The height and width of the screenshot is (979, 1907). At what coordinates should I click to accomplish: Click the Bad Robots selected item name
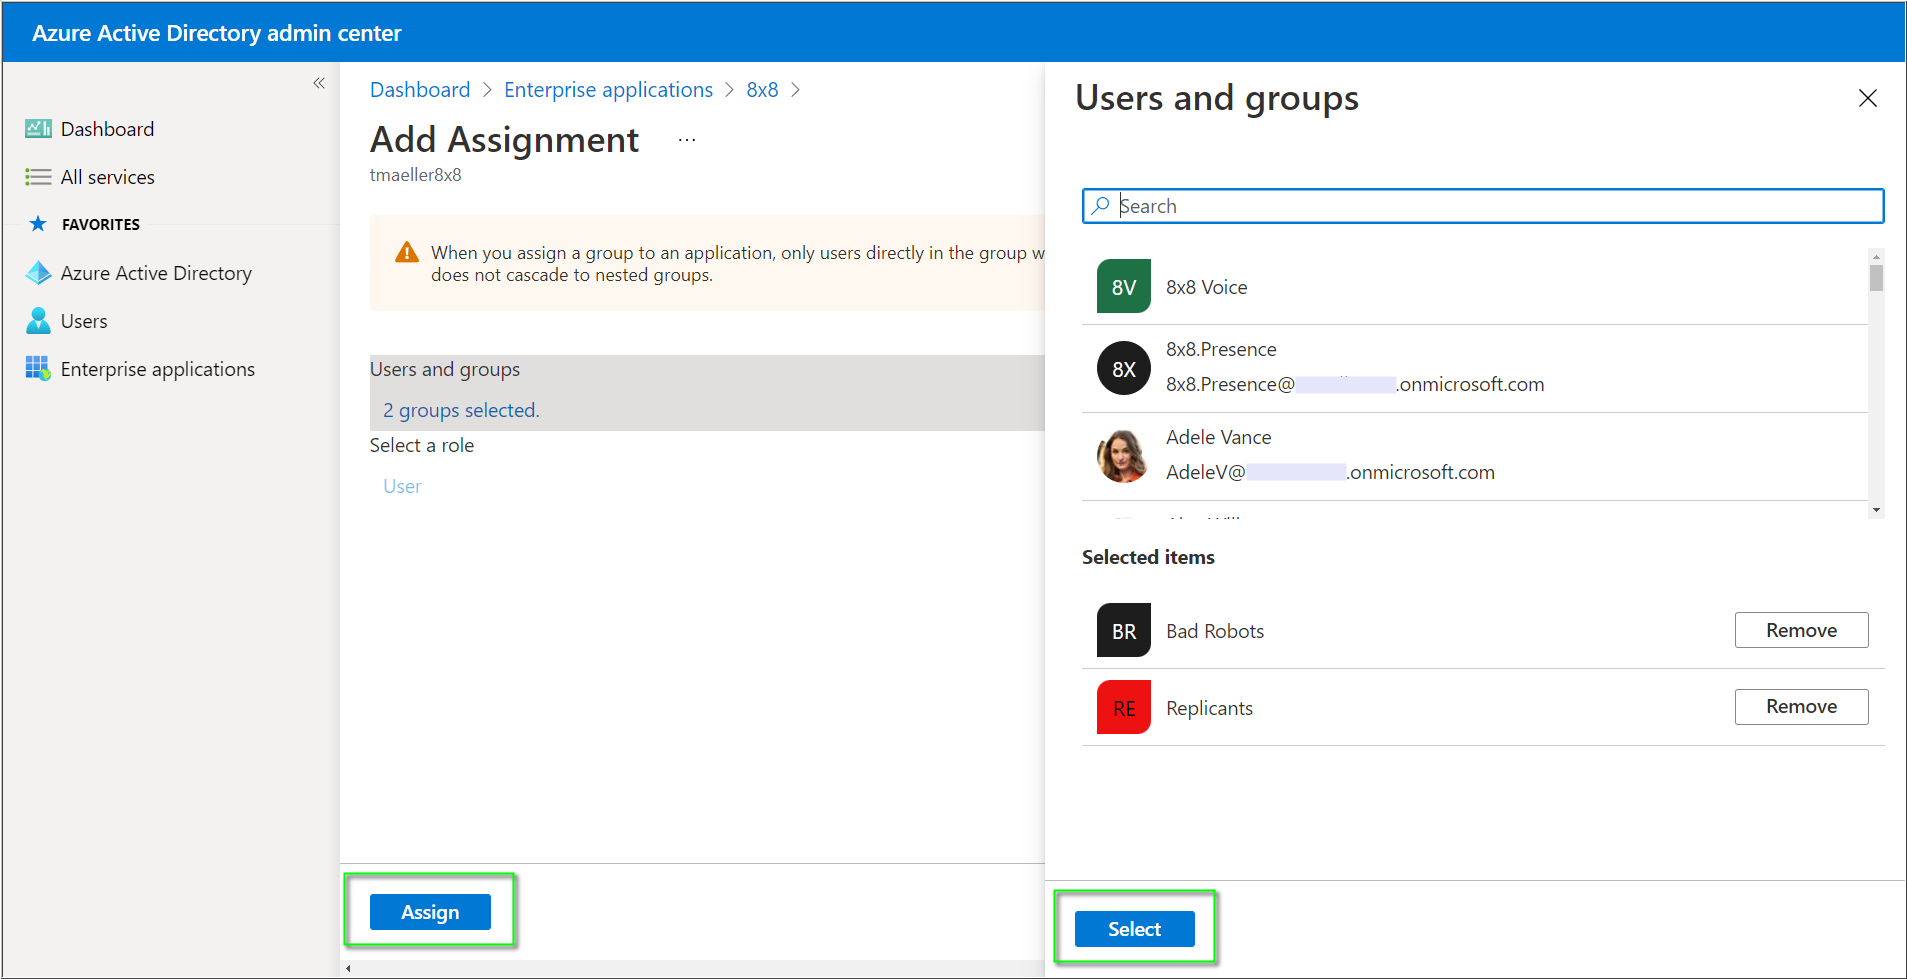1215,631
